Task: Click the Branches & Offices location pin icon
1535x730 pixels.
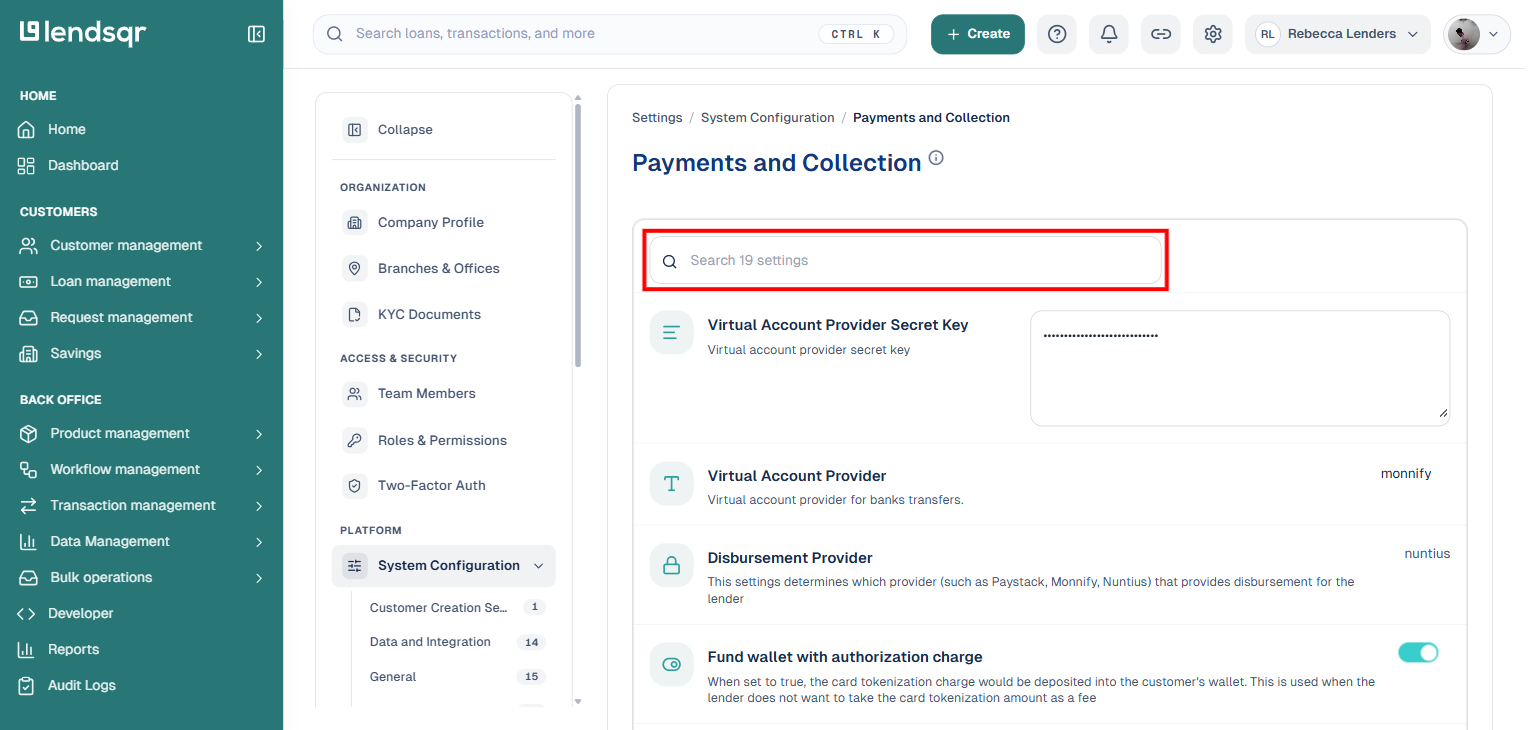Action: (354, 268)
